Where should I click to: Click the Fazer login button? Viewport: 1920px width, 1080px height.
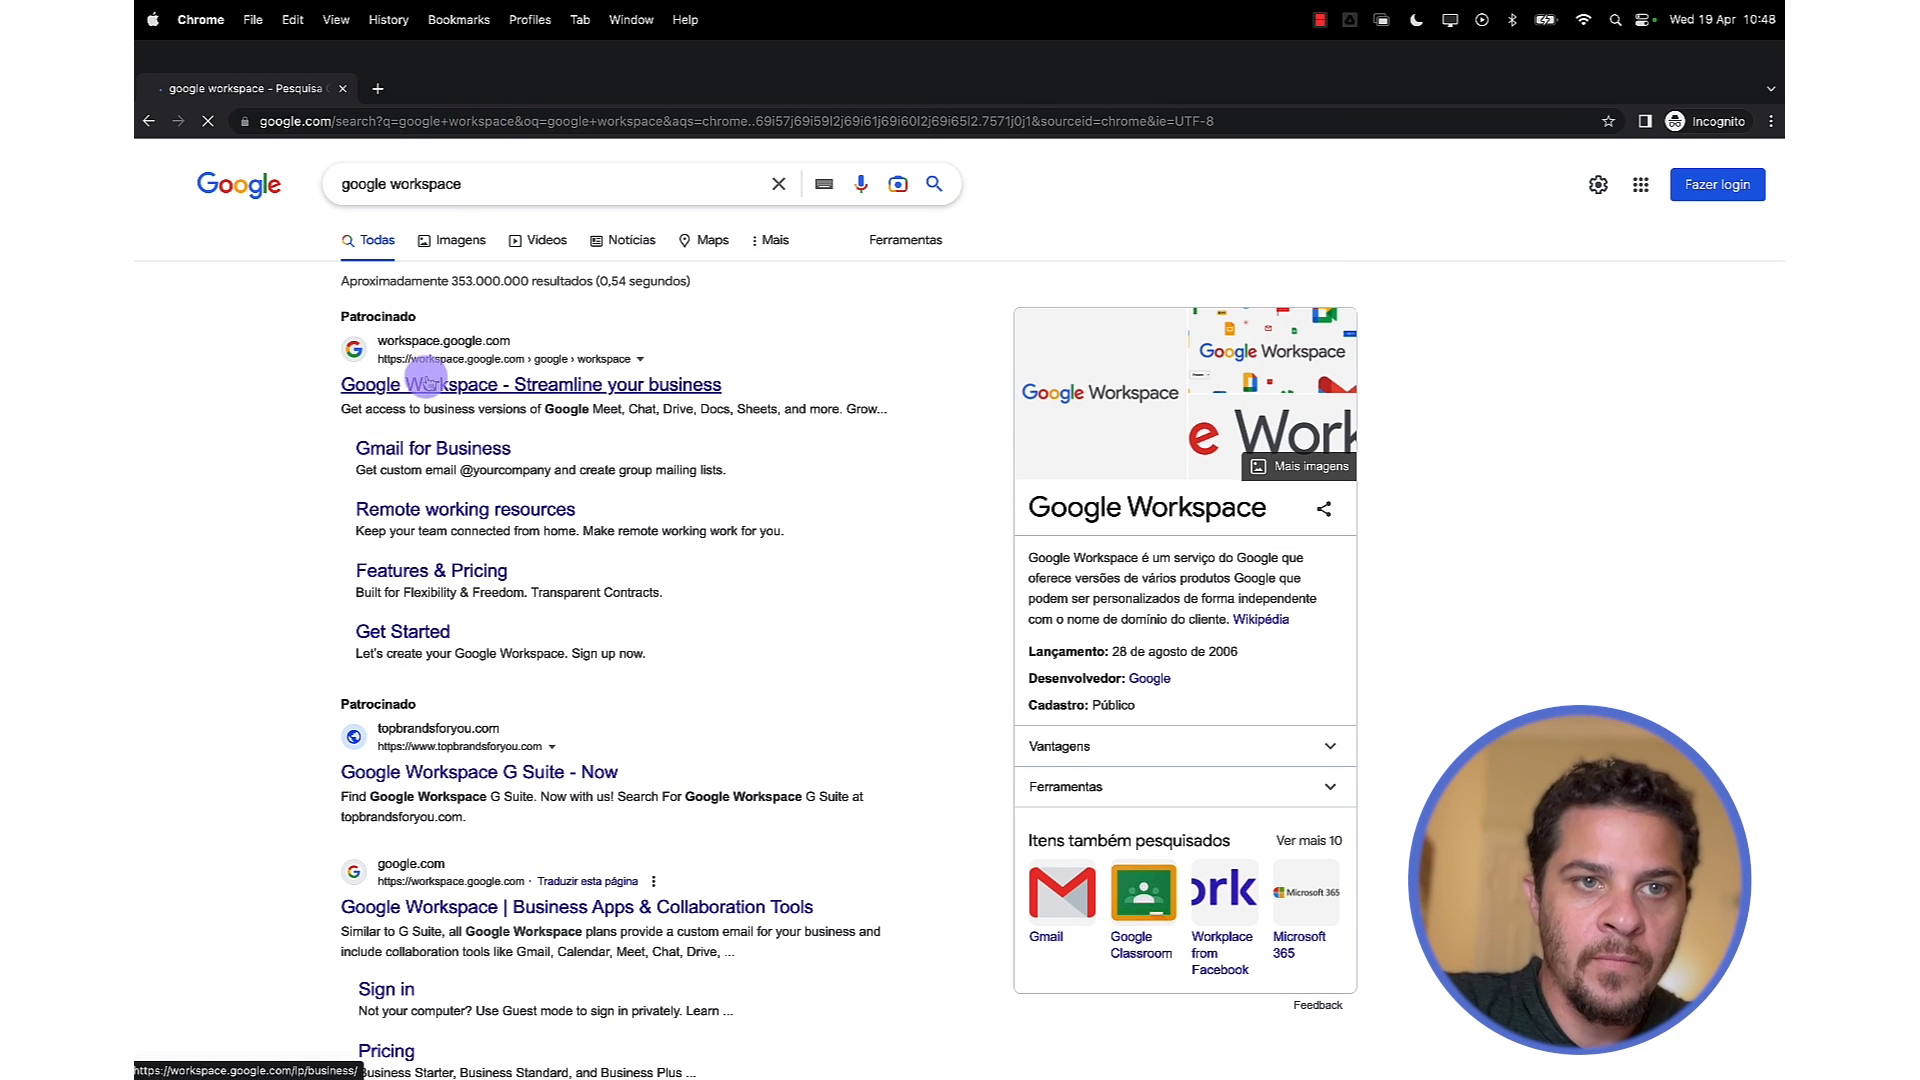(x=1717, y=185)
